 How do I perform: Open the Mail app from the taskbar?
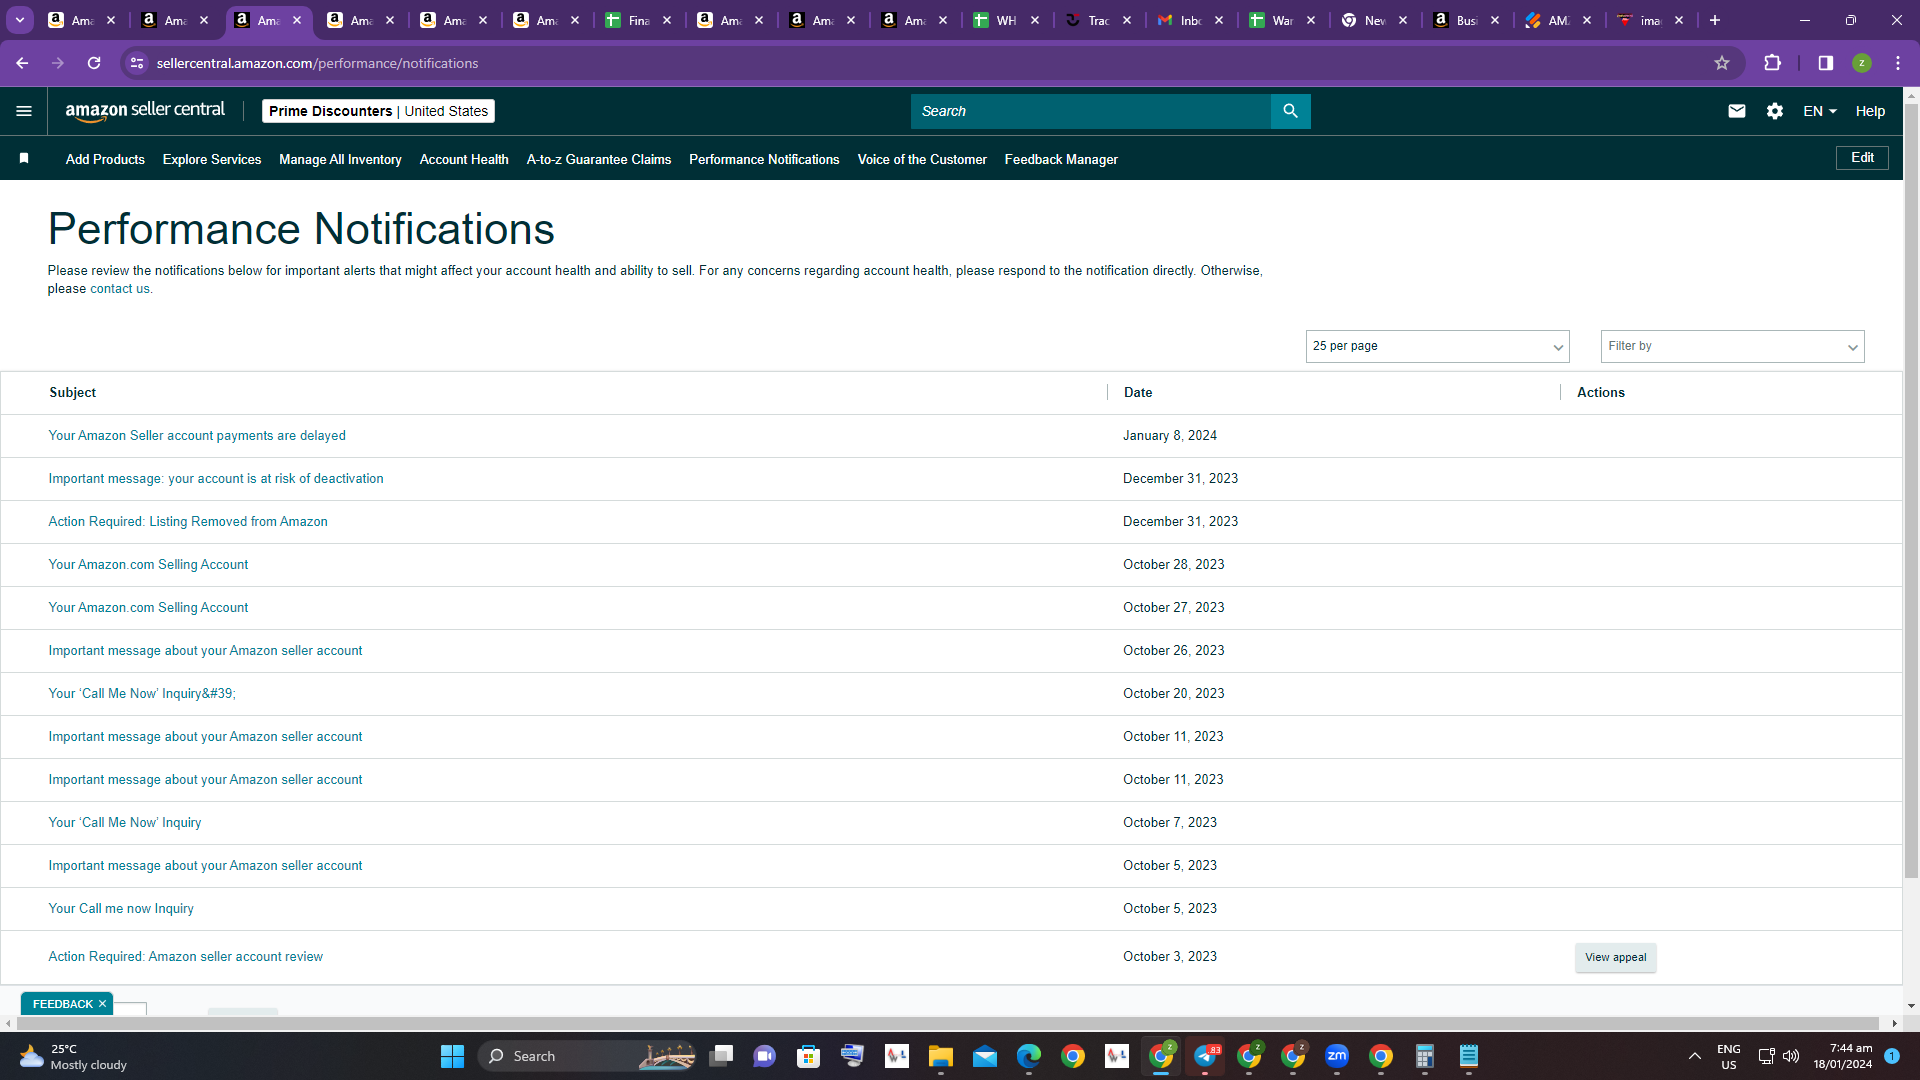(985, 1056)
